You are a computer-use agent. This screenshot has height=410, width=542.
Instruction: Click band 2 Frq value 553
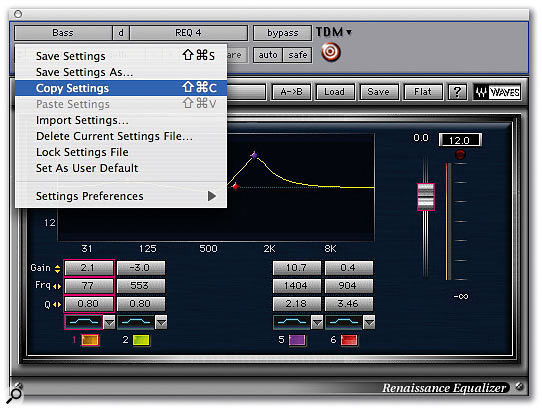point(141,286)
